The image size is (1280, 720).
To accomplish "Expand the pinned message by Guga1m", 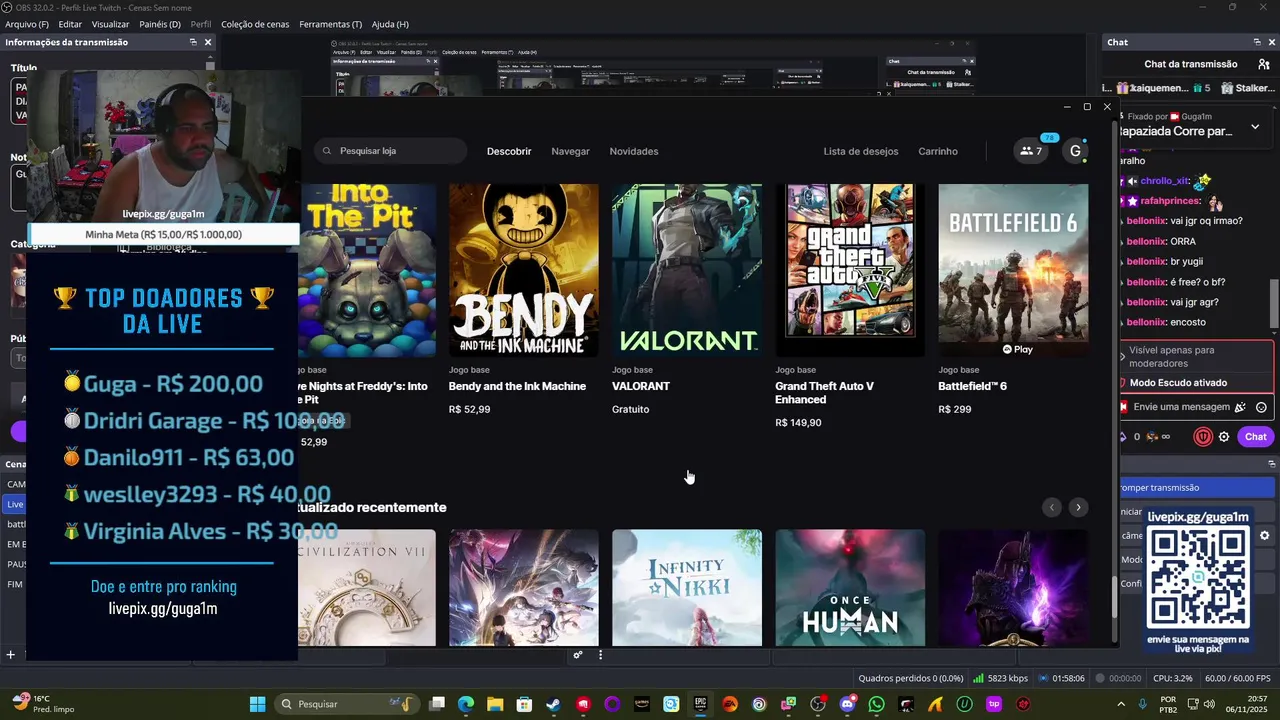I will coord(1255,127).
